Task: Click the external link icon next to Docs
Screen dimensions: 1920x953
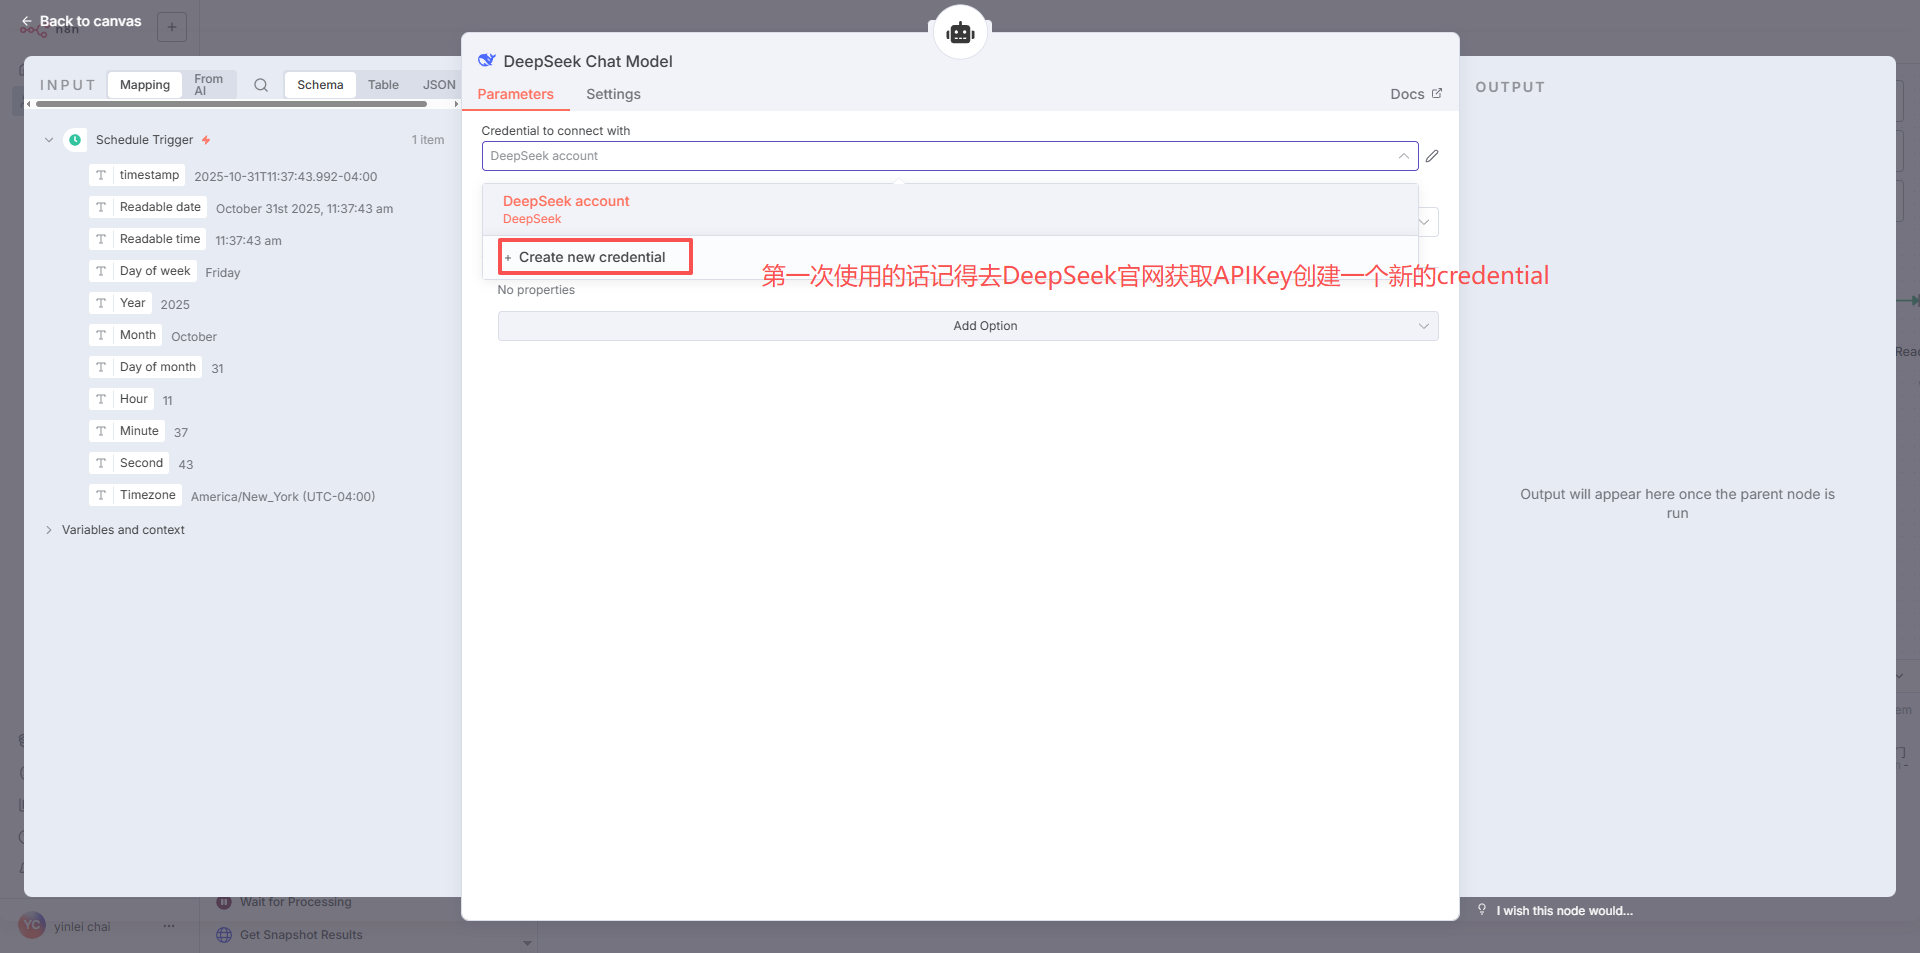Action: [1437, 93]
